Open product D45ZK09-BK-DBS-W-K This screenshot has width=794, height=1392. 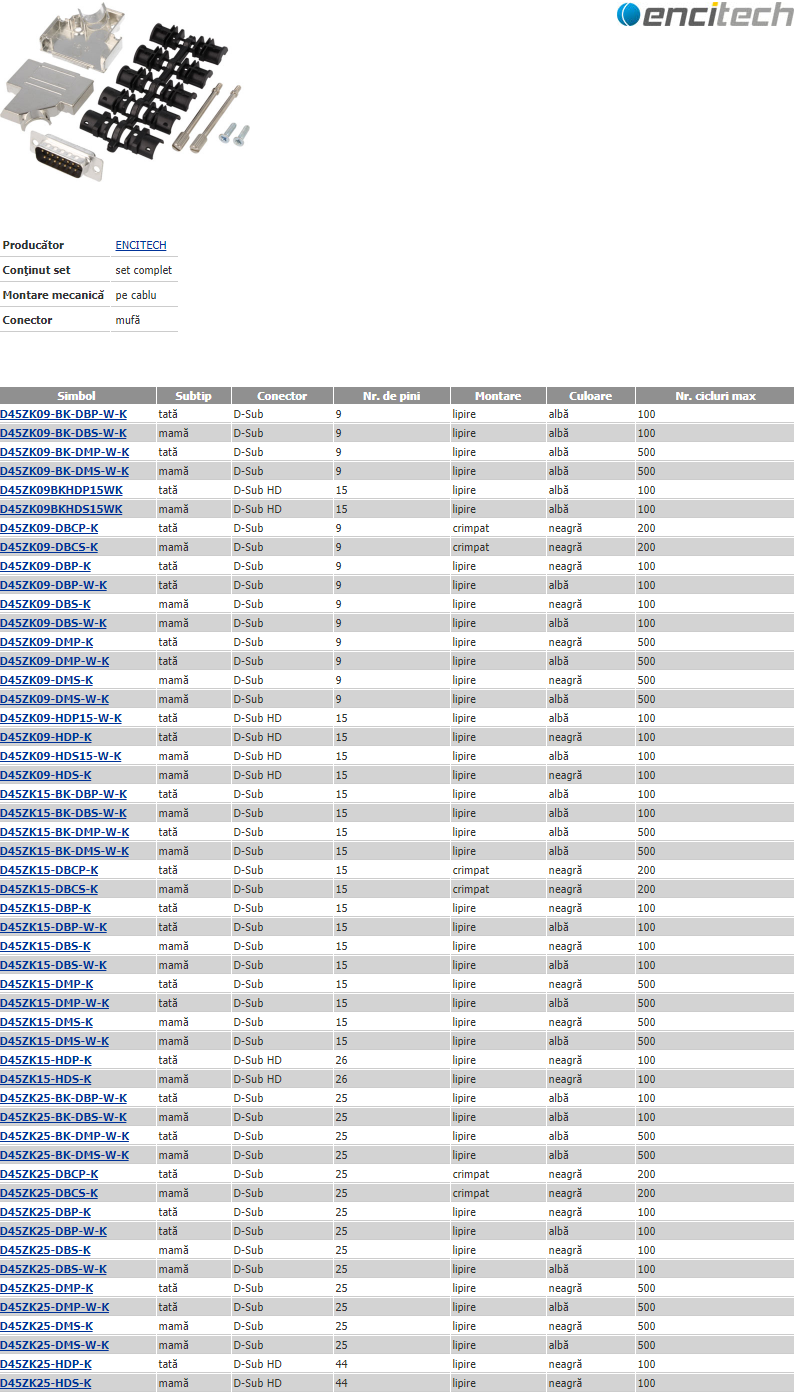point(63,433)
